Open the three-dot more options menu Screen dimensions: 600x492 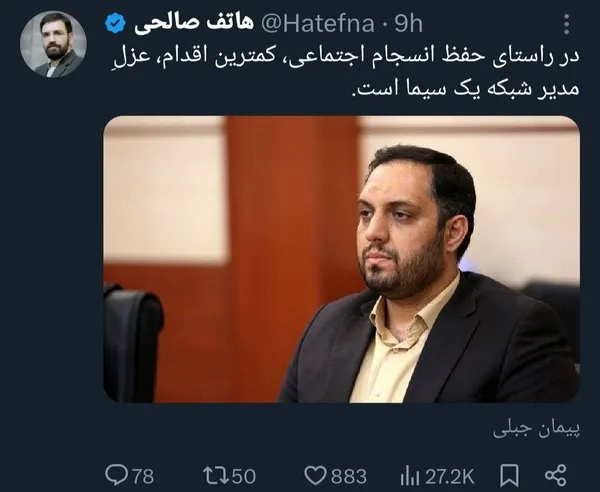[567, 24]
